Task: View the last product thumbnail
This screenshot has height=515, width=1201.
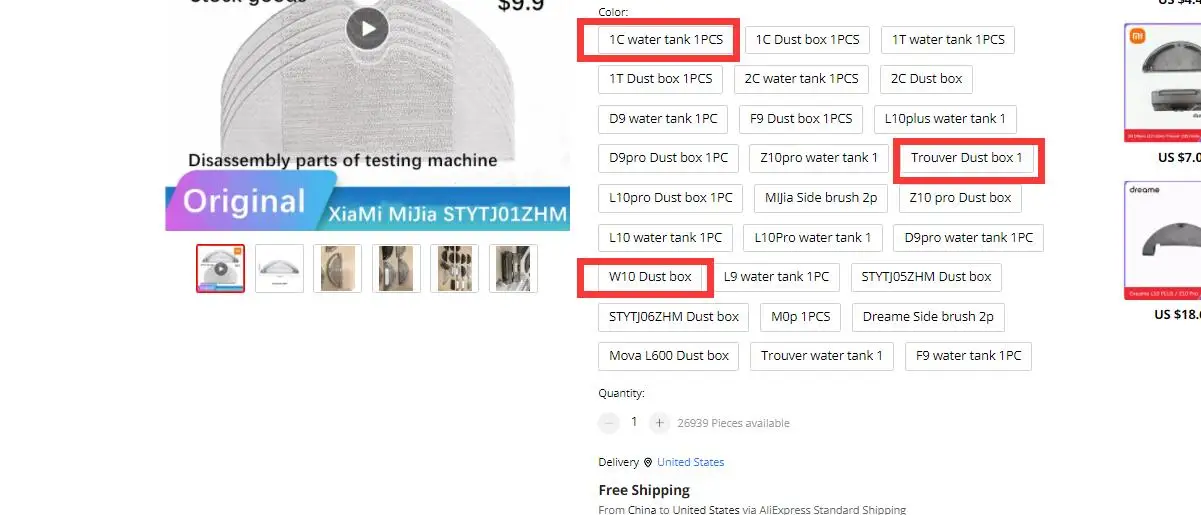Action: (513, 268)
